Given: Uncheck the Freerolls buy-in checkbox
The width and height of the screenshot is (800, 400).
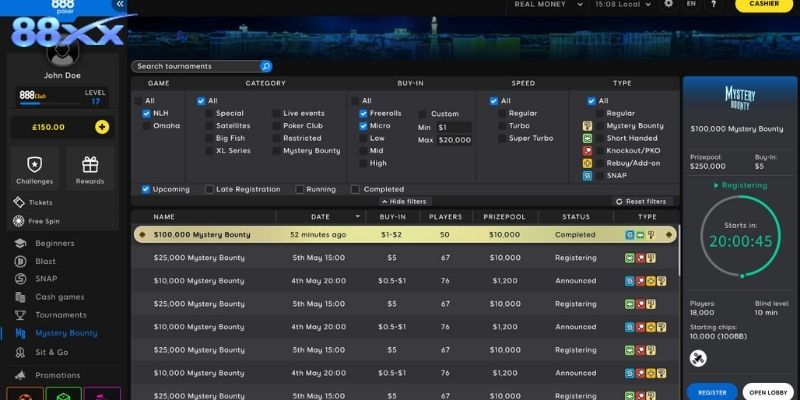Looking at the screenshot, I should [x=363, y=113].
